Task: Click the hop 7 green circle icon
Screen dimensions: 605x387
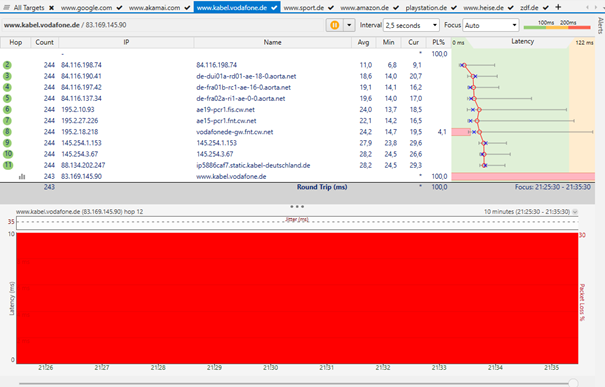Action: pos(7,121)
